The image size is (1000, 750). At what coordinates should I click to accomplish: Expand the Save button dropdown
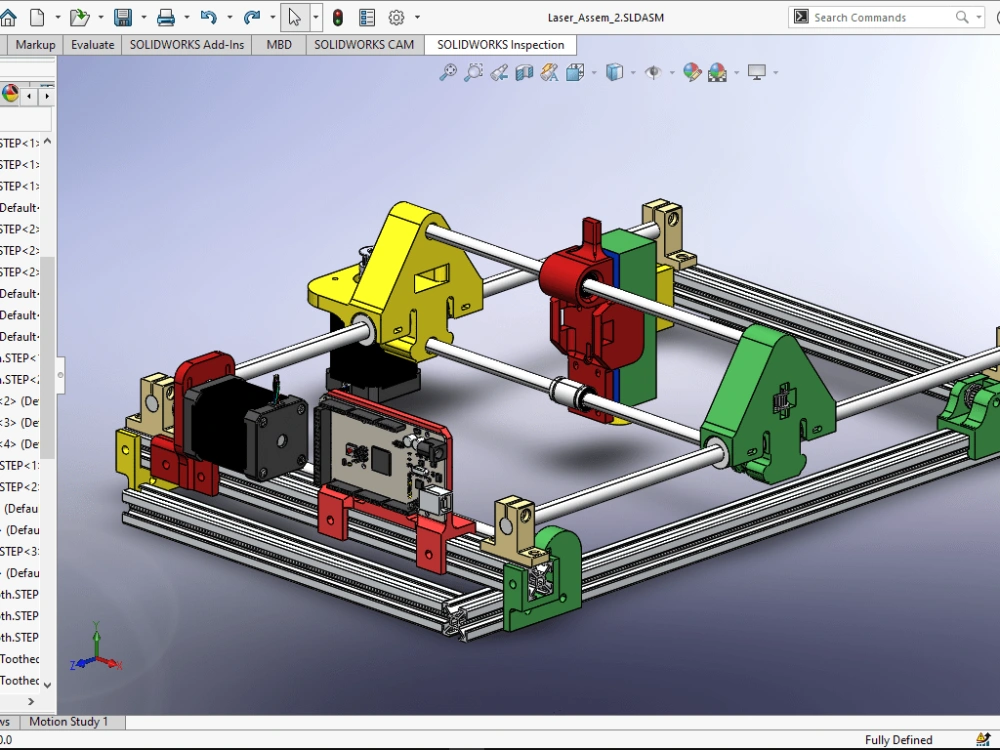click(x=143, y=17)
